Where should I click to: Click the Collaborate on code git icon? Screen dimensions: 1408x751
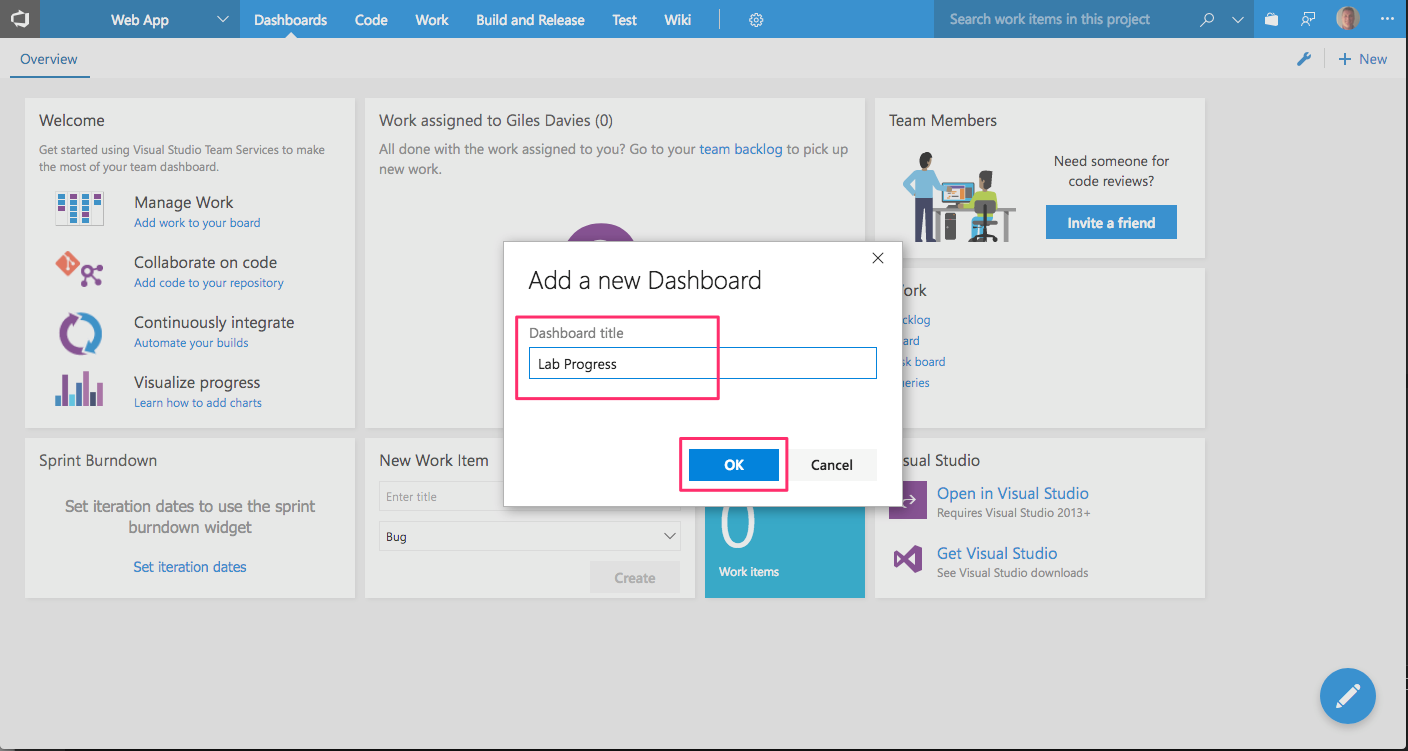click(79, 270)
